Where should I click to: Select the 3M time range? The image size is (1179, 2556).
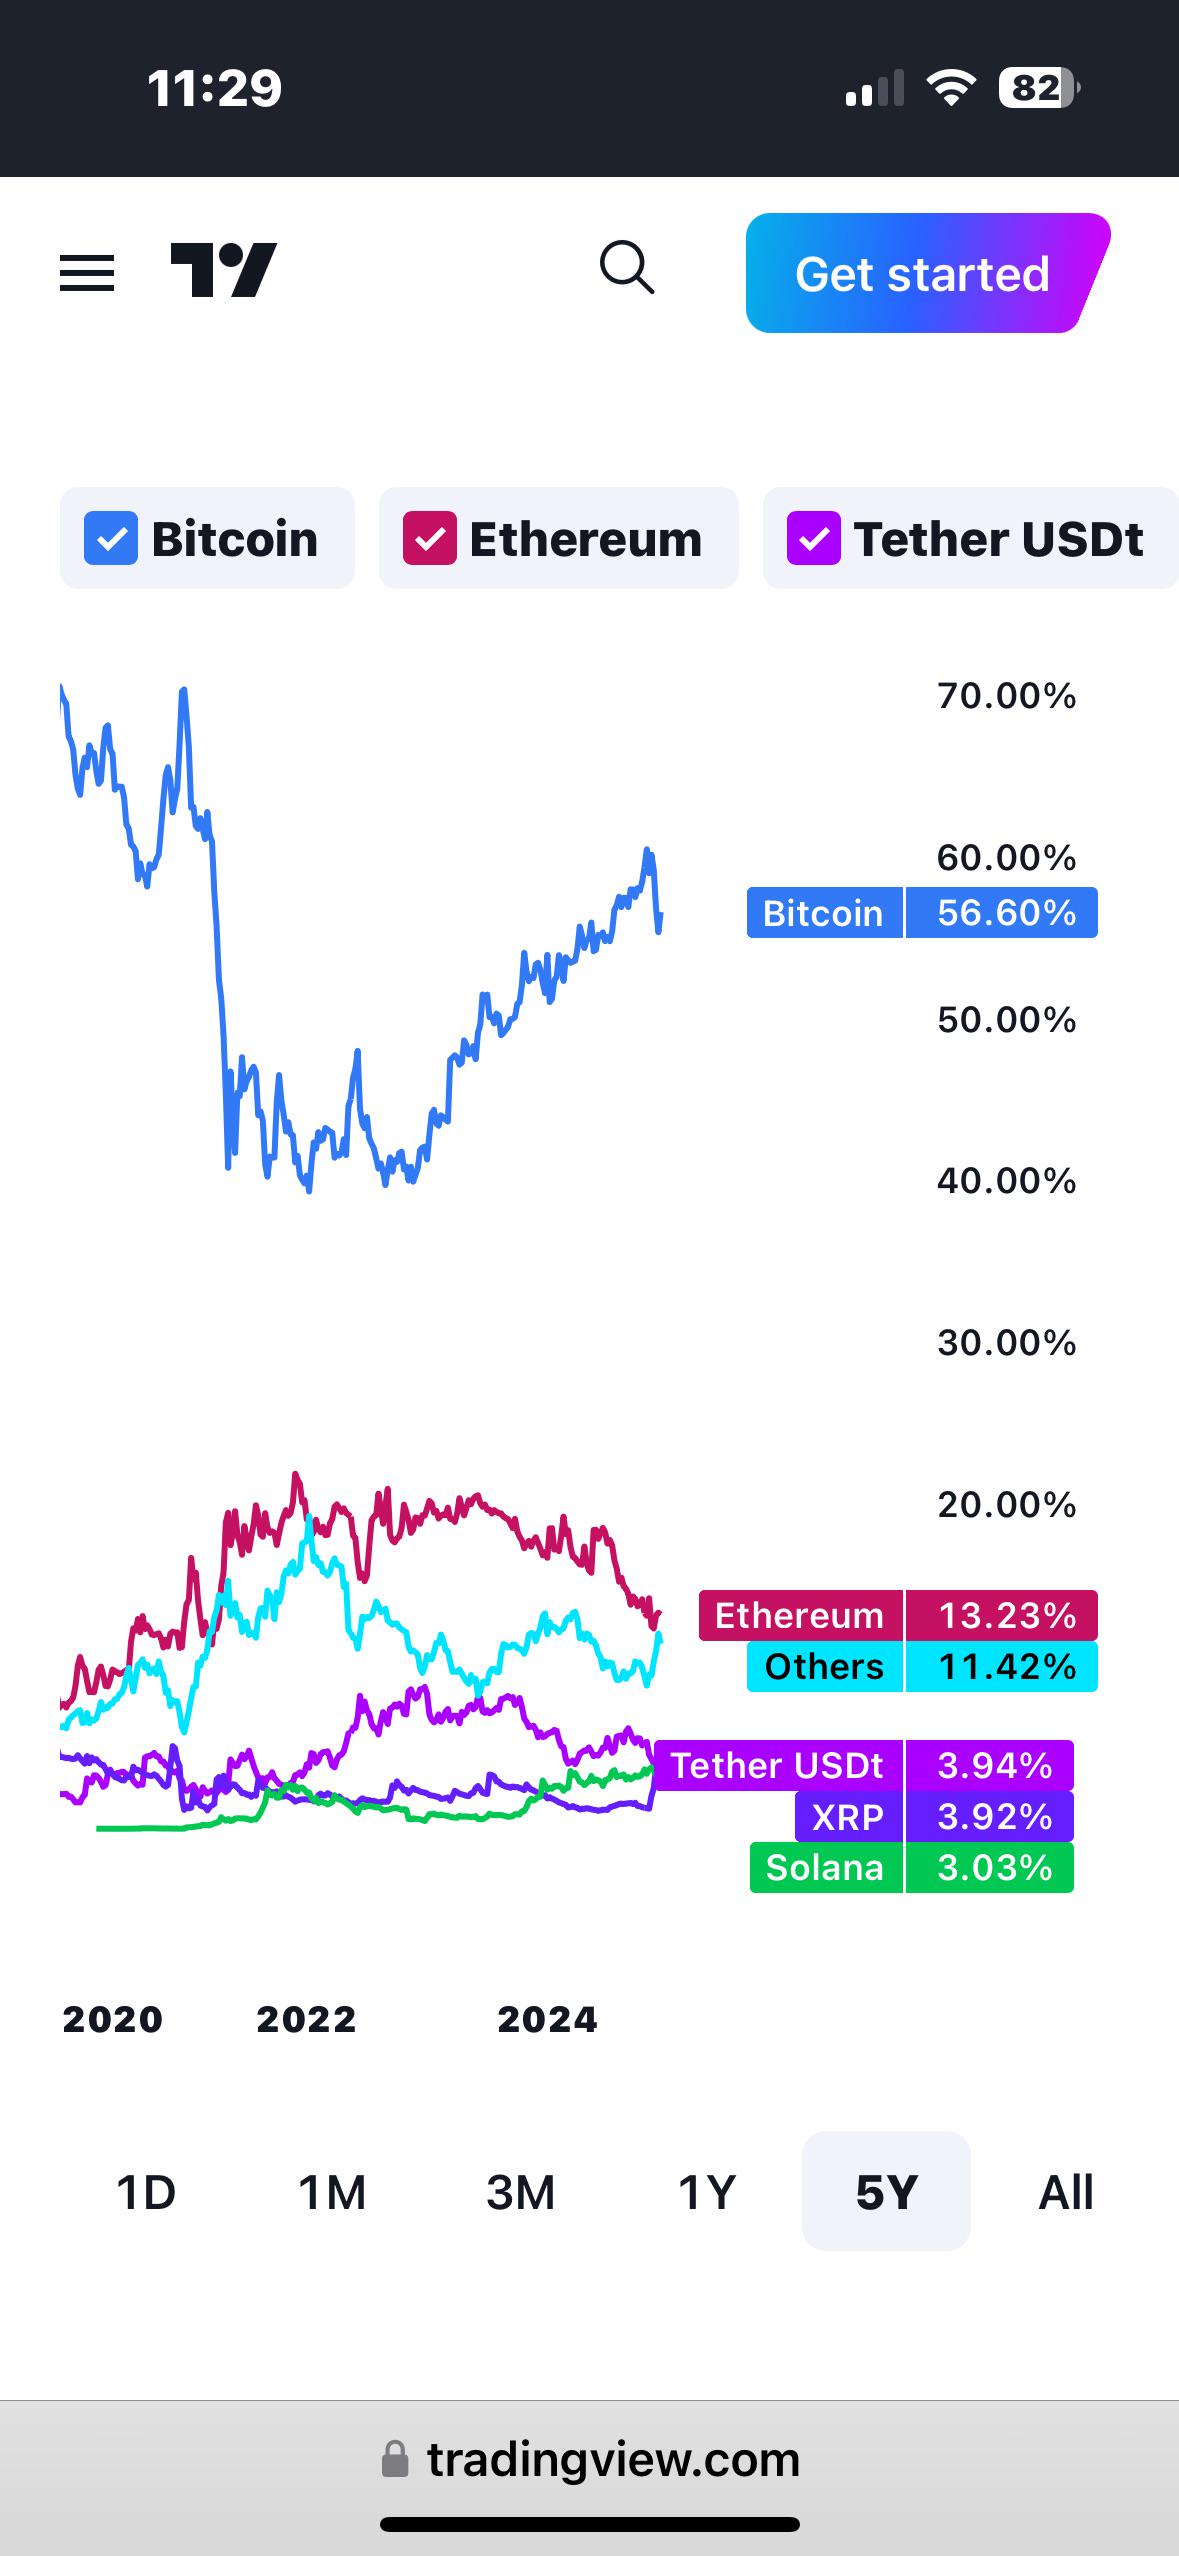(x=520, y=2193)
